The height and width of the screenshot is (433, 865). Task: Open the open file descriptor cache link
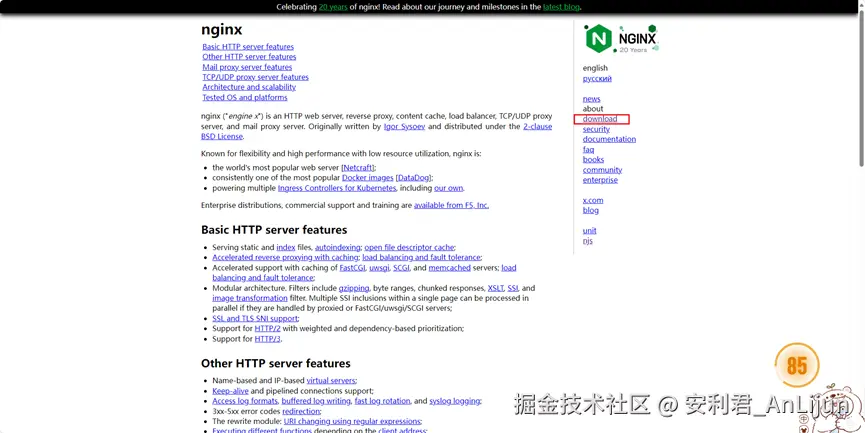[x=409, y=247]
